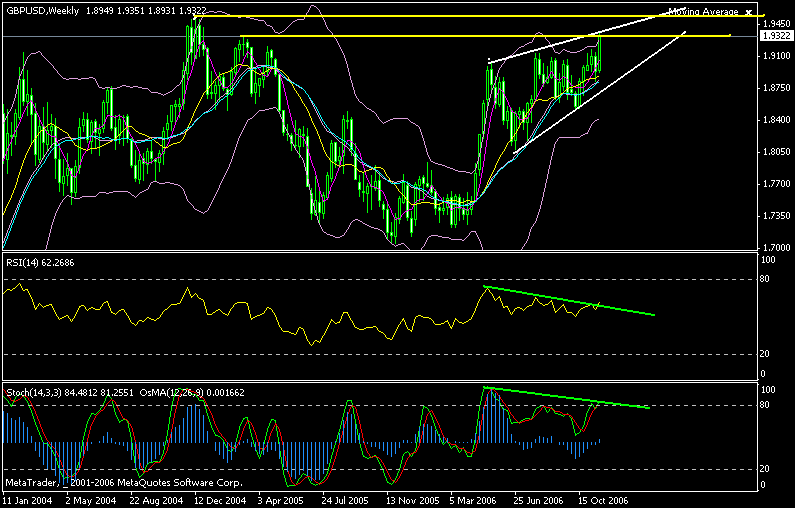Viewport: 795px width, 508px height.
Task: Click the 1.8050 price scale label
Action: tap(776, 152)
